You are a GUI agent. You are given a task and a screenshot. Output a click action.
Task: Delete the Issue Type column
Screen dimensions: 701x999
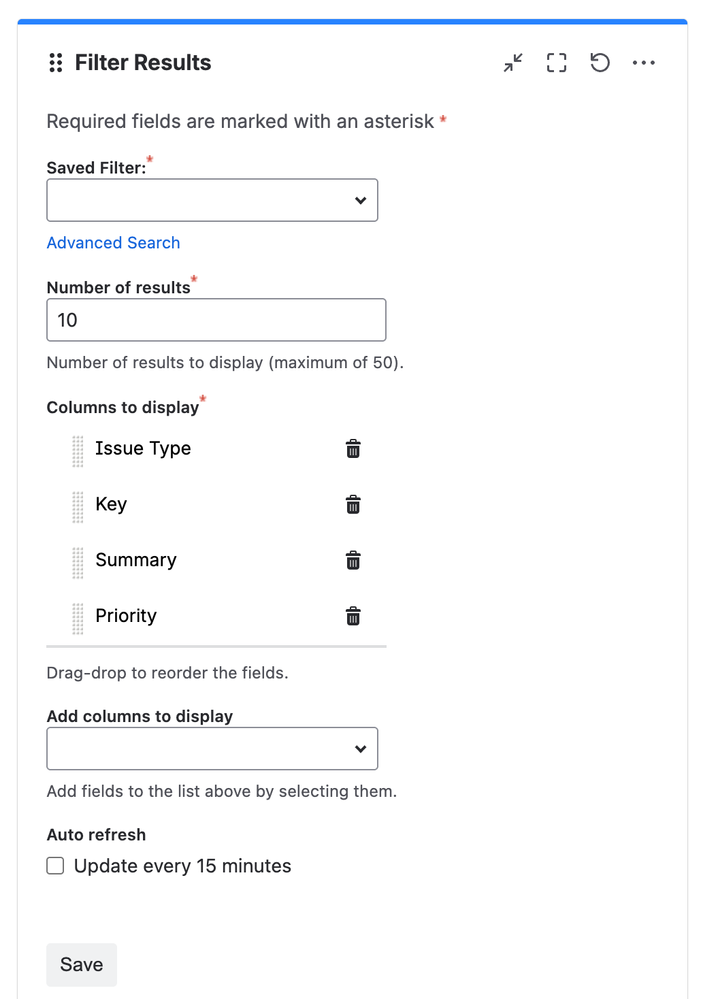pos(353,449)
